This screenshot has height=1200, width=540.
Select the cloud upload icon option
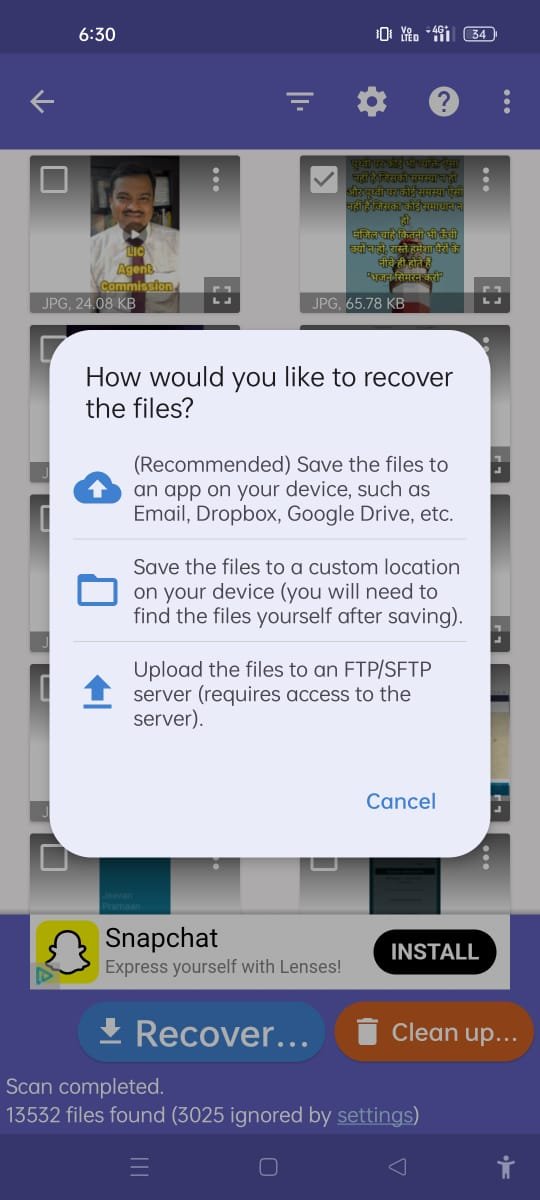tap(97, 489)
